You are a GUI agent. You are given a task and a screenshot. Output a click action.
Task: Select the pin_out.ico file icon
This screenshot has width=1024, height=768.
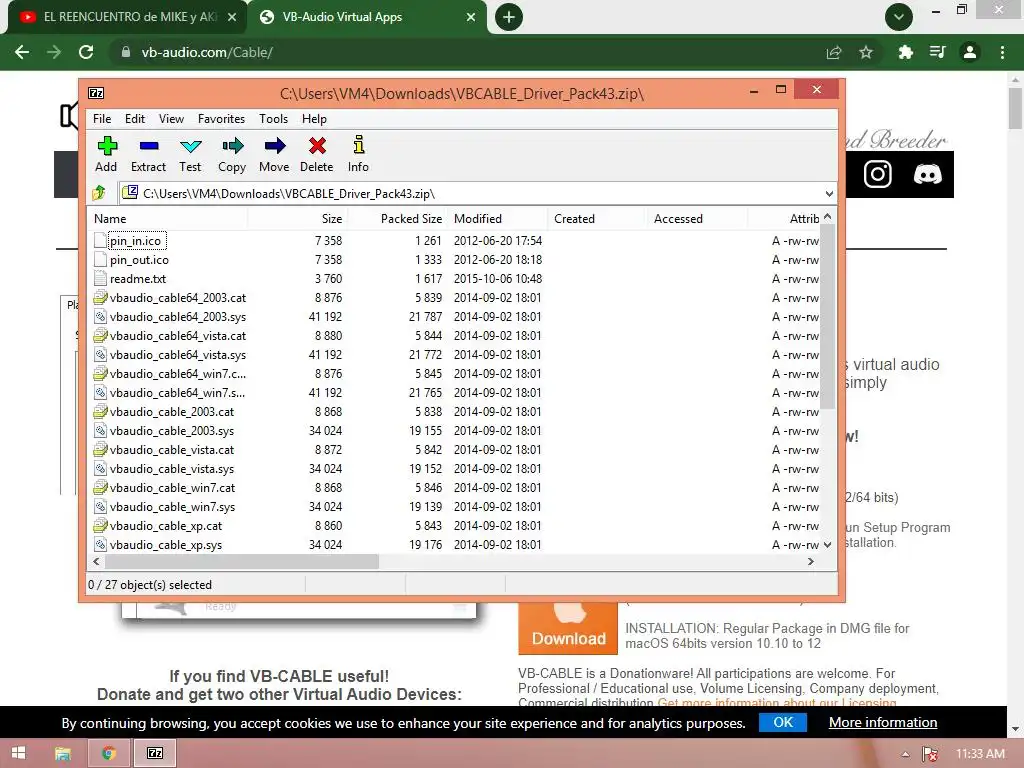[x=100, y=260]
